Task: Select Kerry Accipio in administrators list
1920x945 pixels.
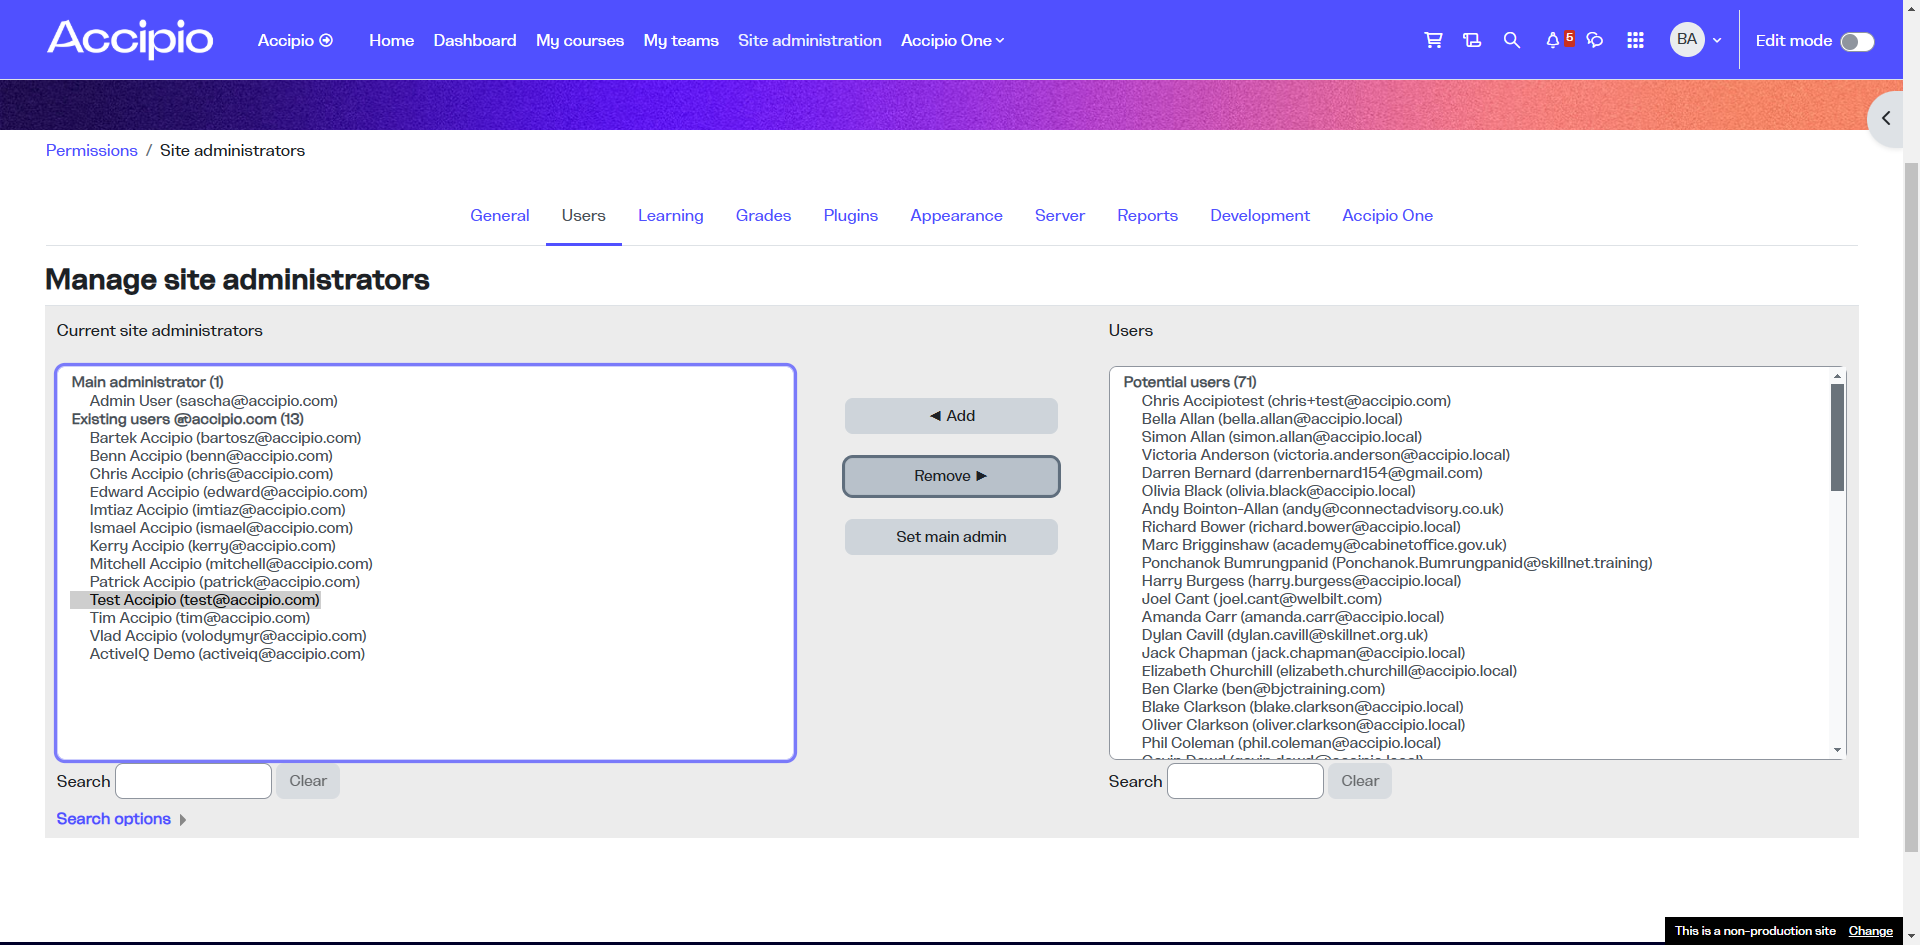Action: coord(212,546)
